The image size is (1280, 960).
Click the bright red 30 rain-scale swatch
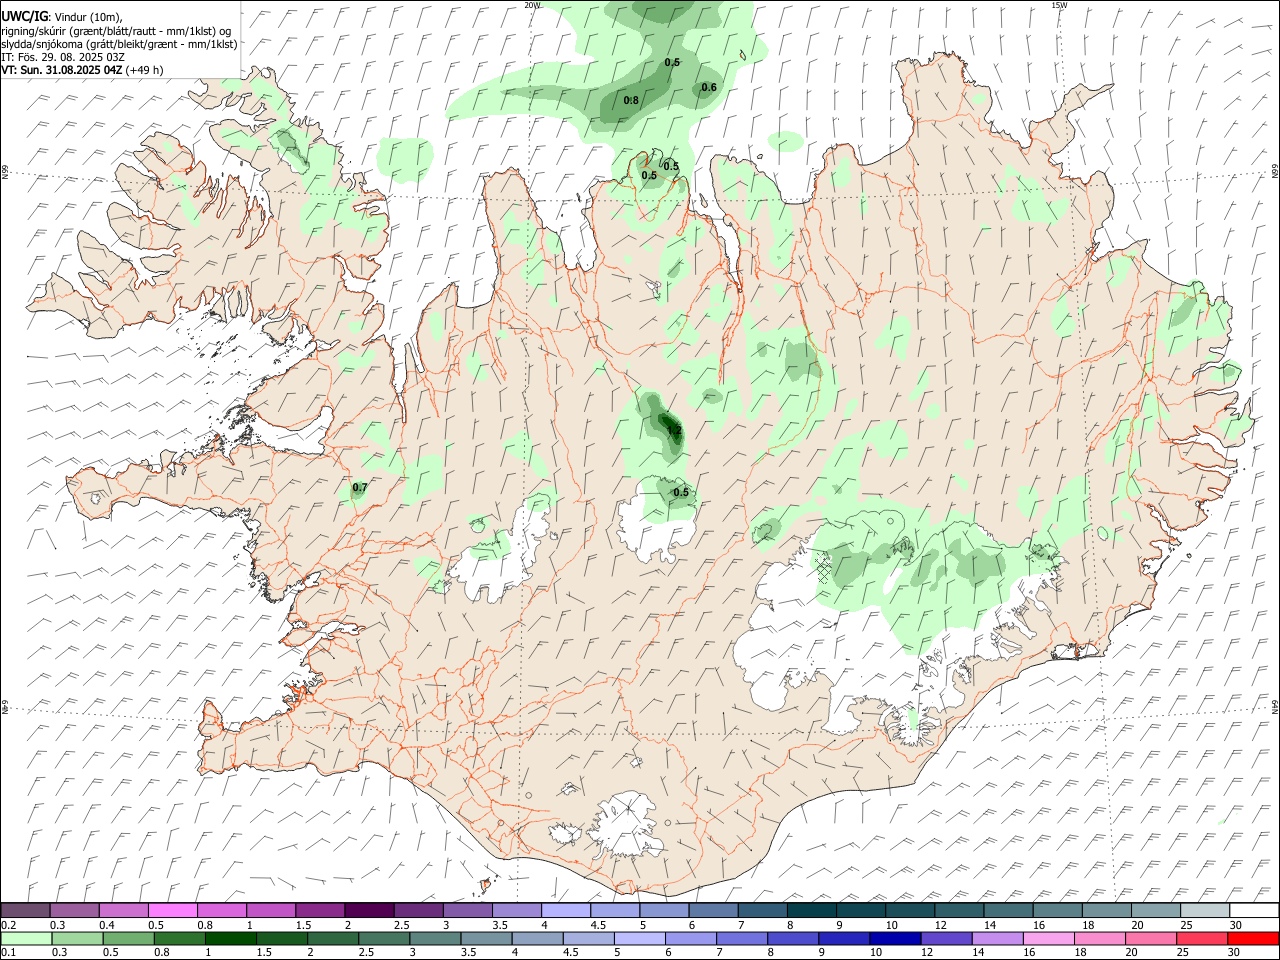(1253, 939)
